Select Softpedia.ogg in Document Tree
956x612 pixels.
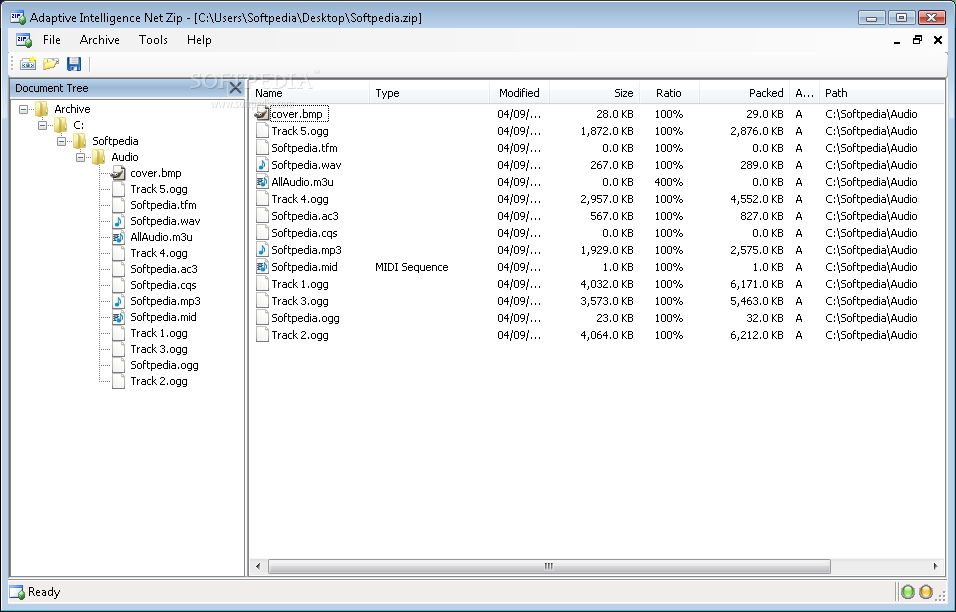point(165,365)
